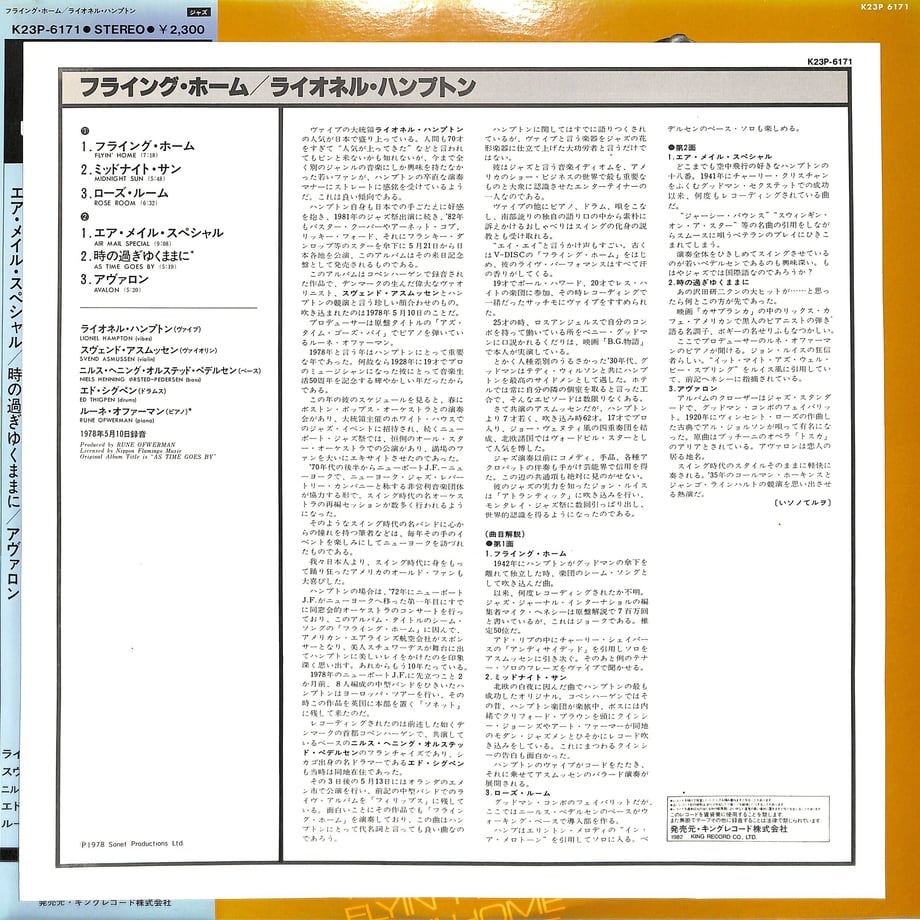Click 1982 KING RECORD CO., LTD. in the box
920x920 pixels.
tap(713, 837)
